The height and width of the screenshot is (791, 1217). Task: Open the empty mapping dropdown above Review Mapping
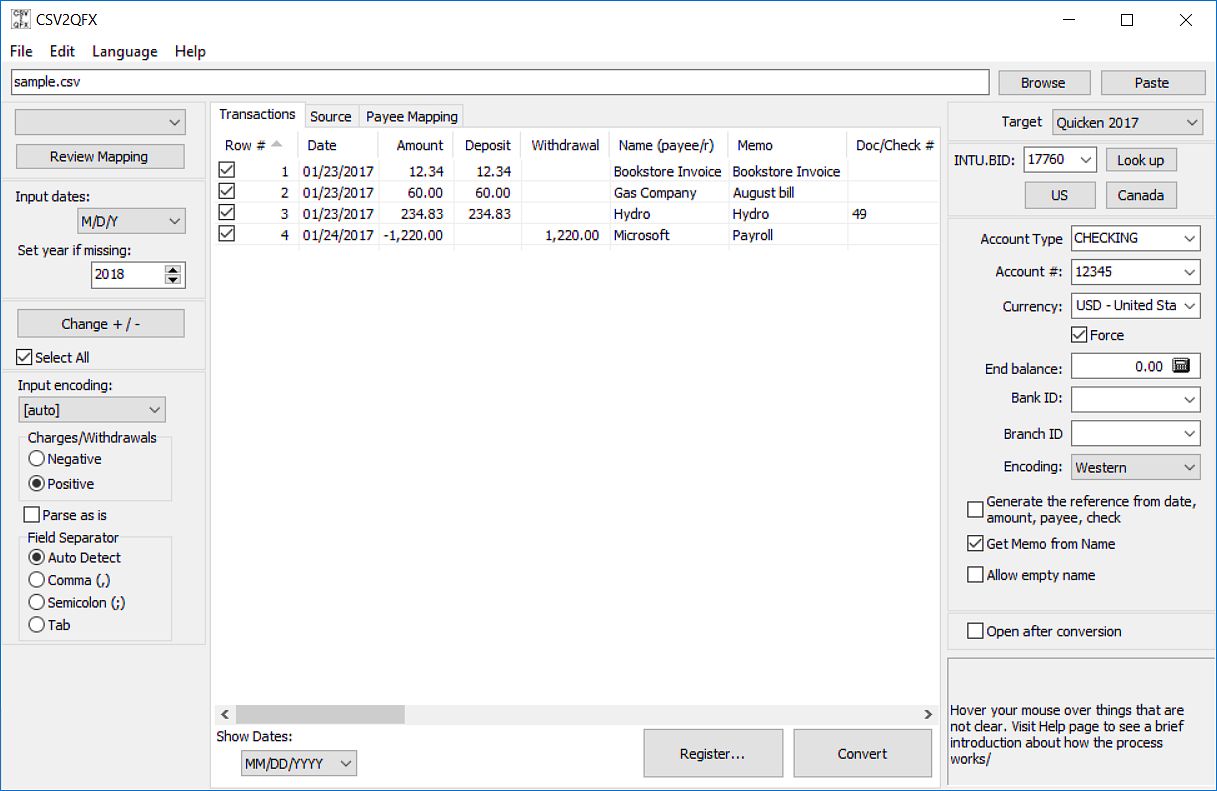pyautogui.click(x=101, y=122)
